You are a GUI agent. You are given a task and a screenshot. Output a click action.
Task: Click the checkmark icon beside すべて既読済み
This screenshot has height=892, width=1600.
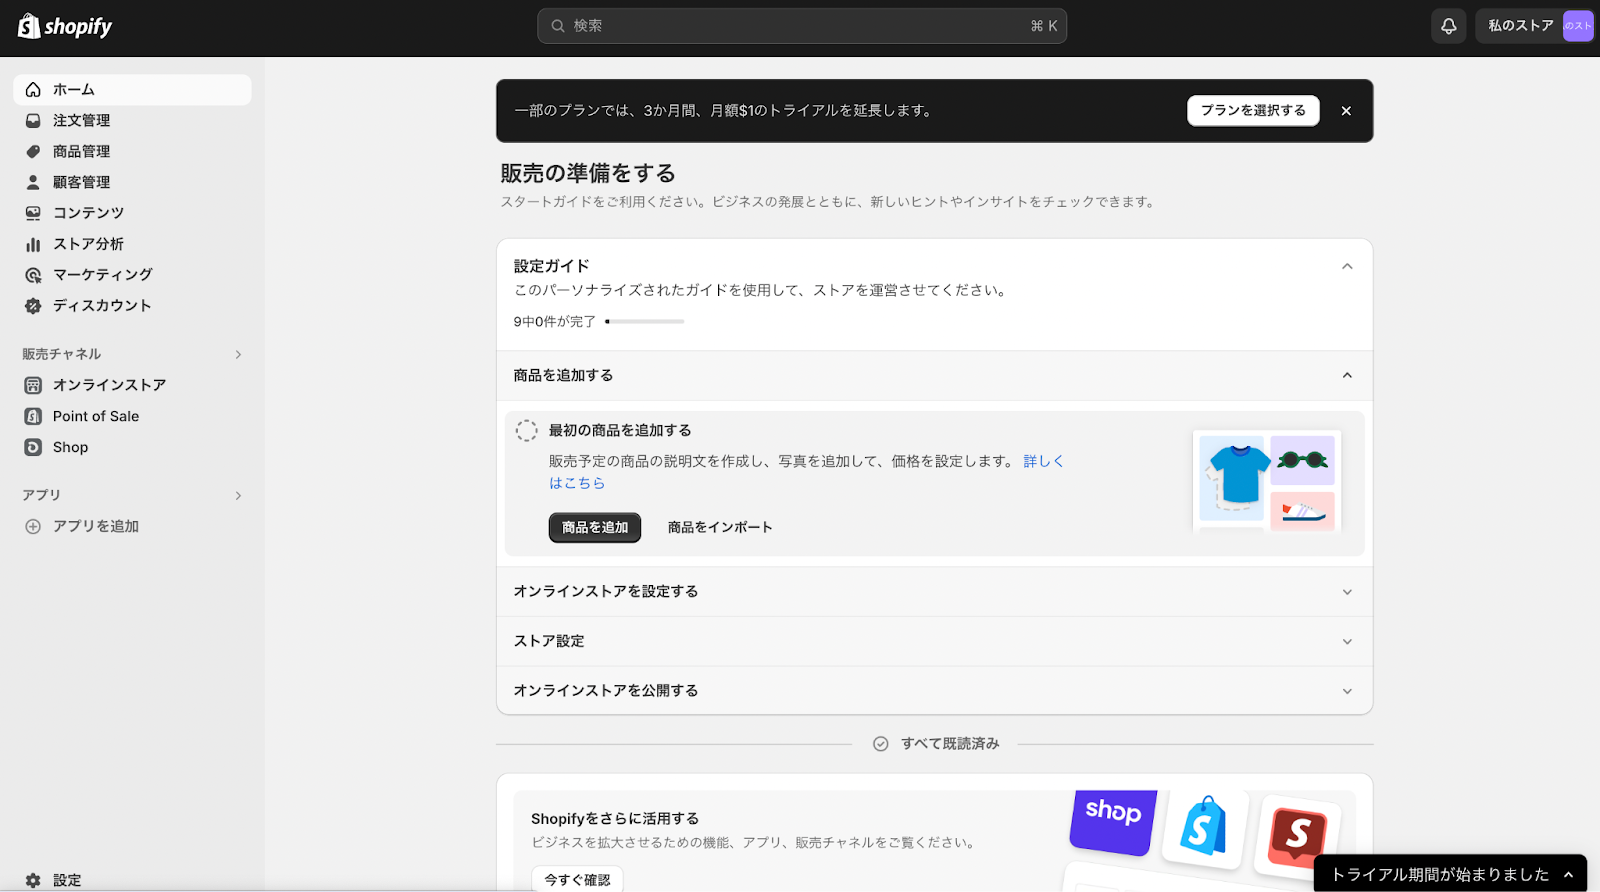click(x=881, y=744)
